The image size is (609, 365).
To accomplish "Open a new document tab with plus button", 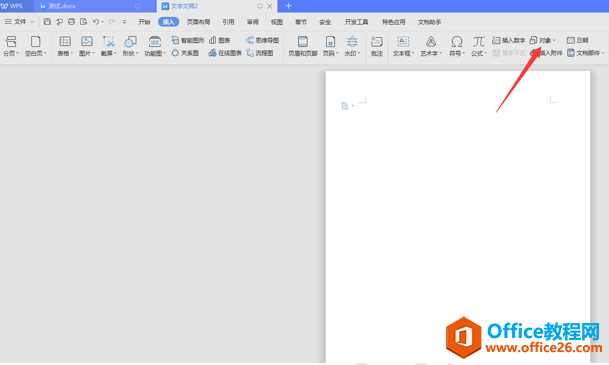I will [x=288, y=6].
